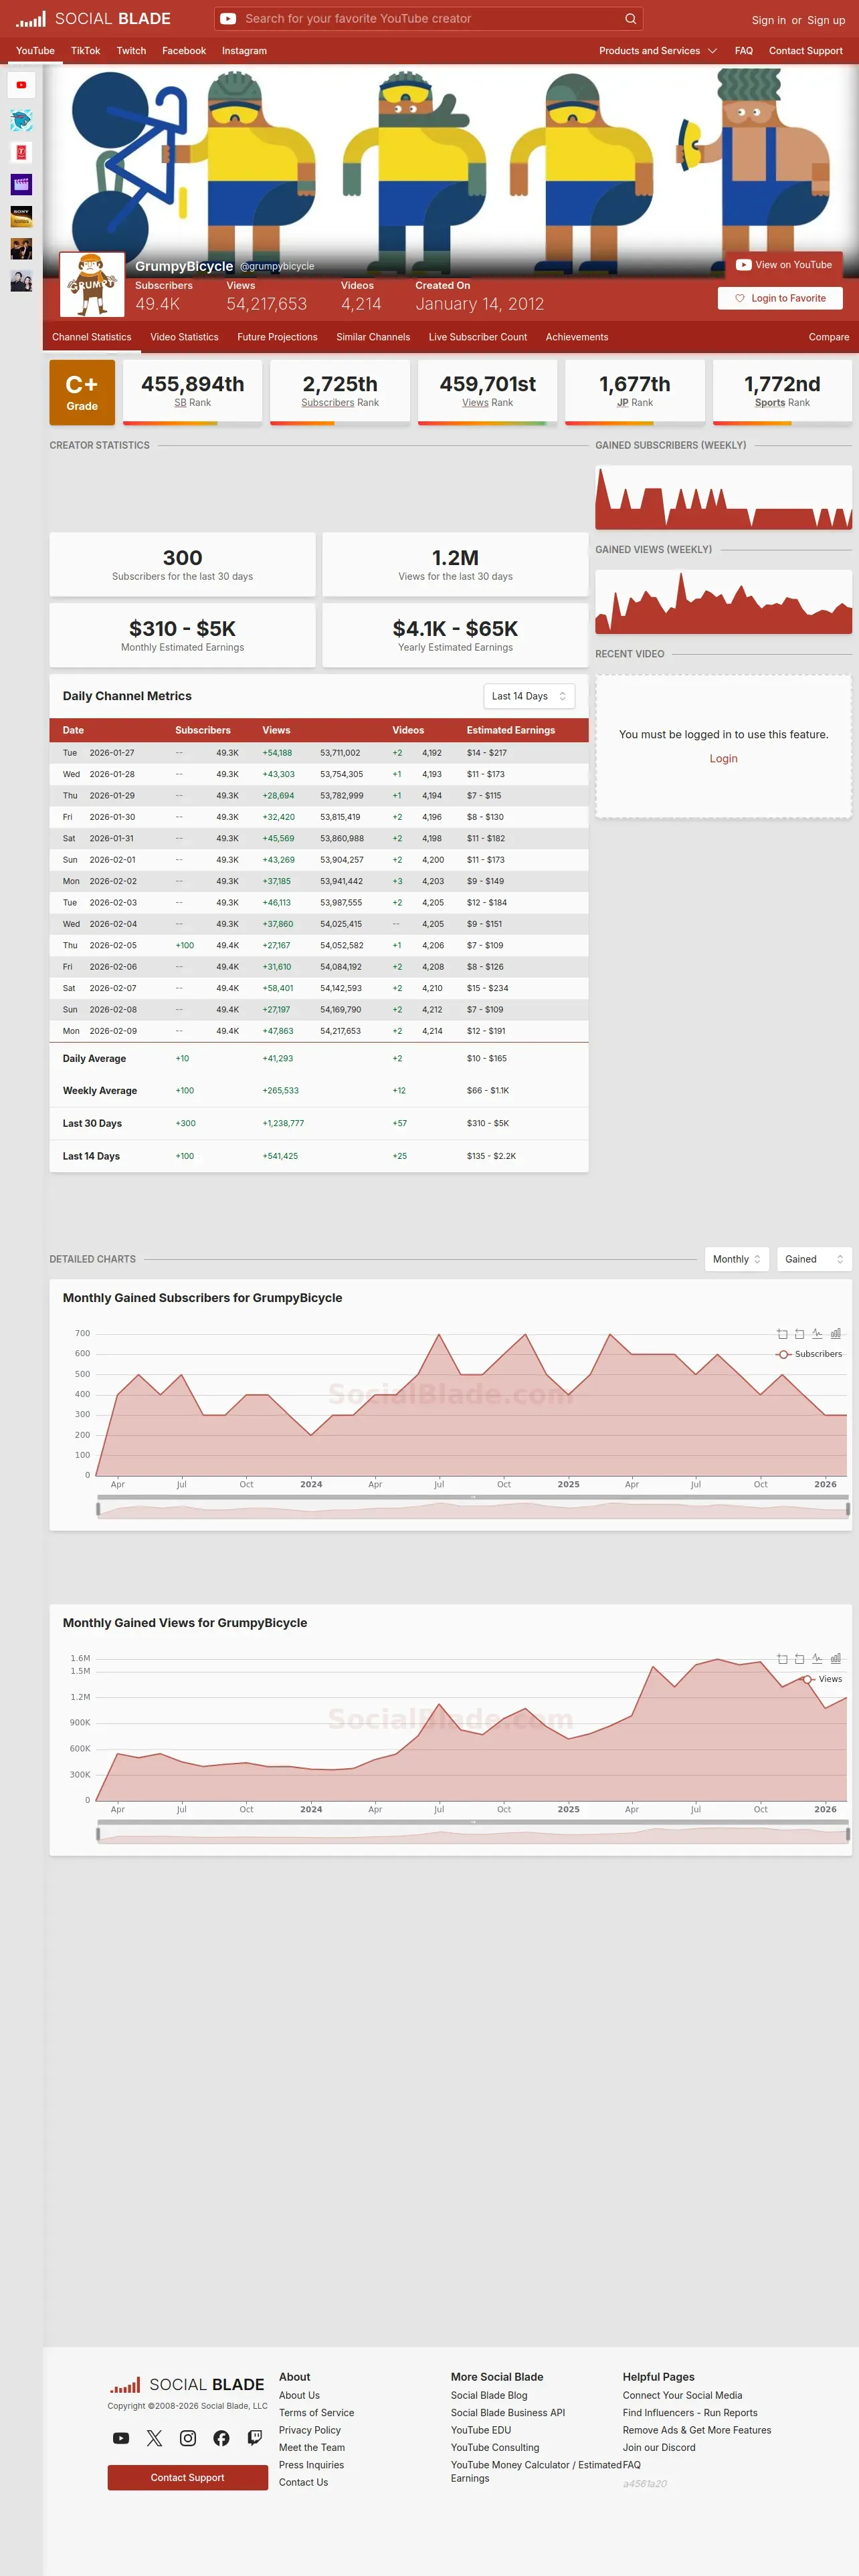Open the FAQ link in the header

tap(744, 51)
